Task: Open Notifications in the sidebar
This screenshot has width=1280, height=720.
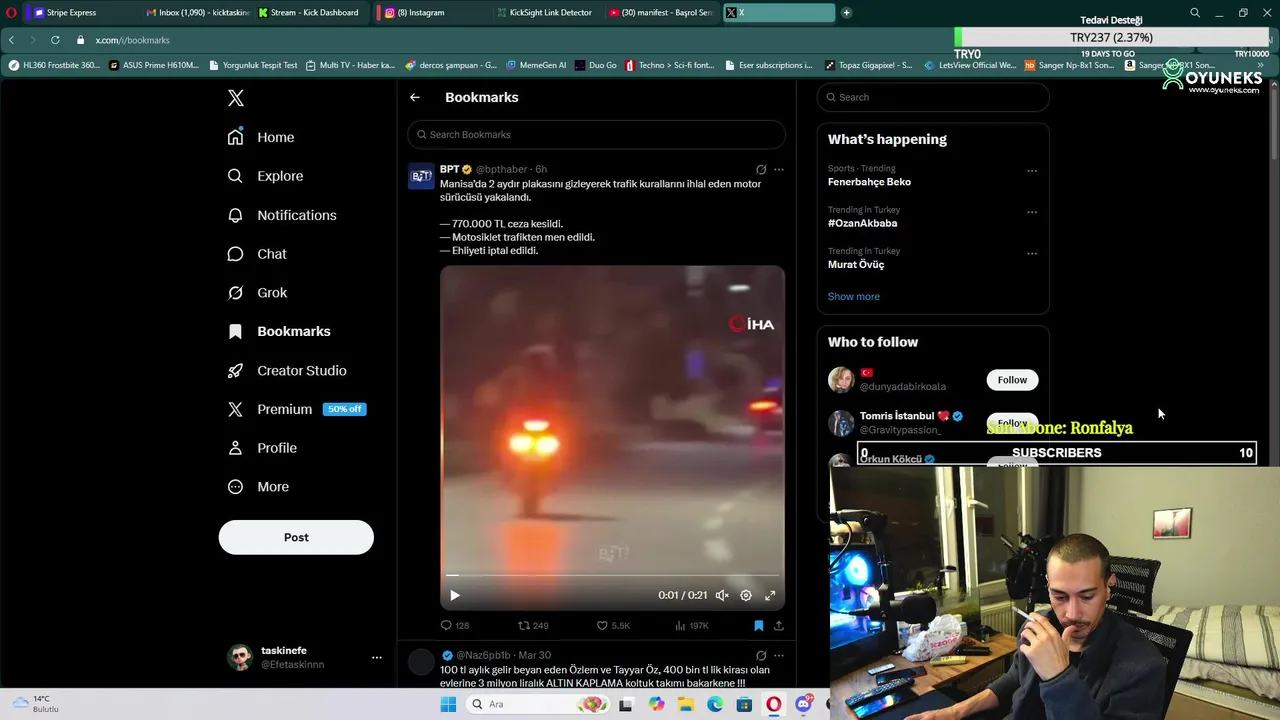Action: pos(282,215)
